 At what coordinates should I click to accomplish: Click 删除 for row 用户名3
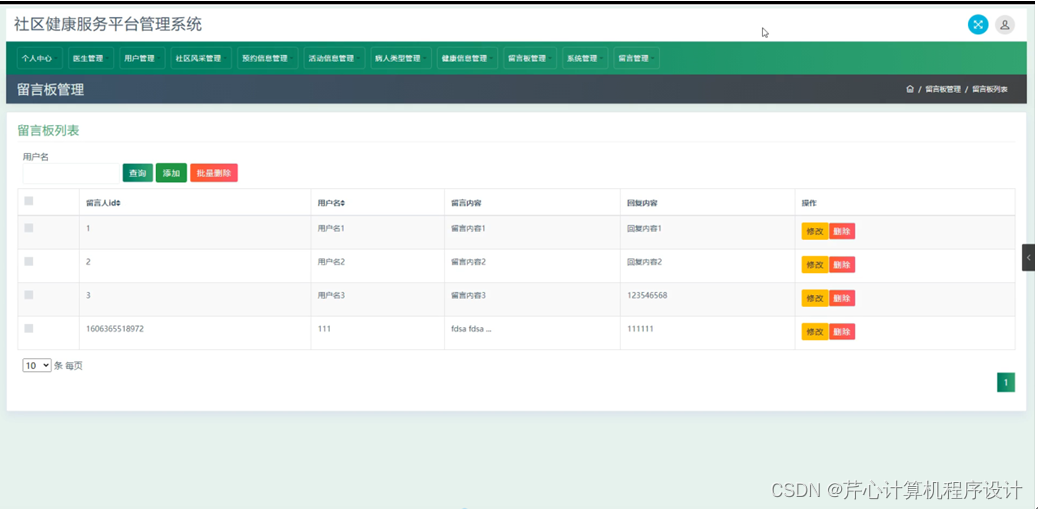tap(842, 298)
